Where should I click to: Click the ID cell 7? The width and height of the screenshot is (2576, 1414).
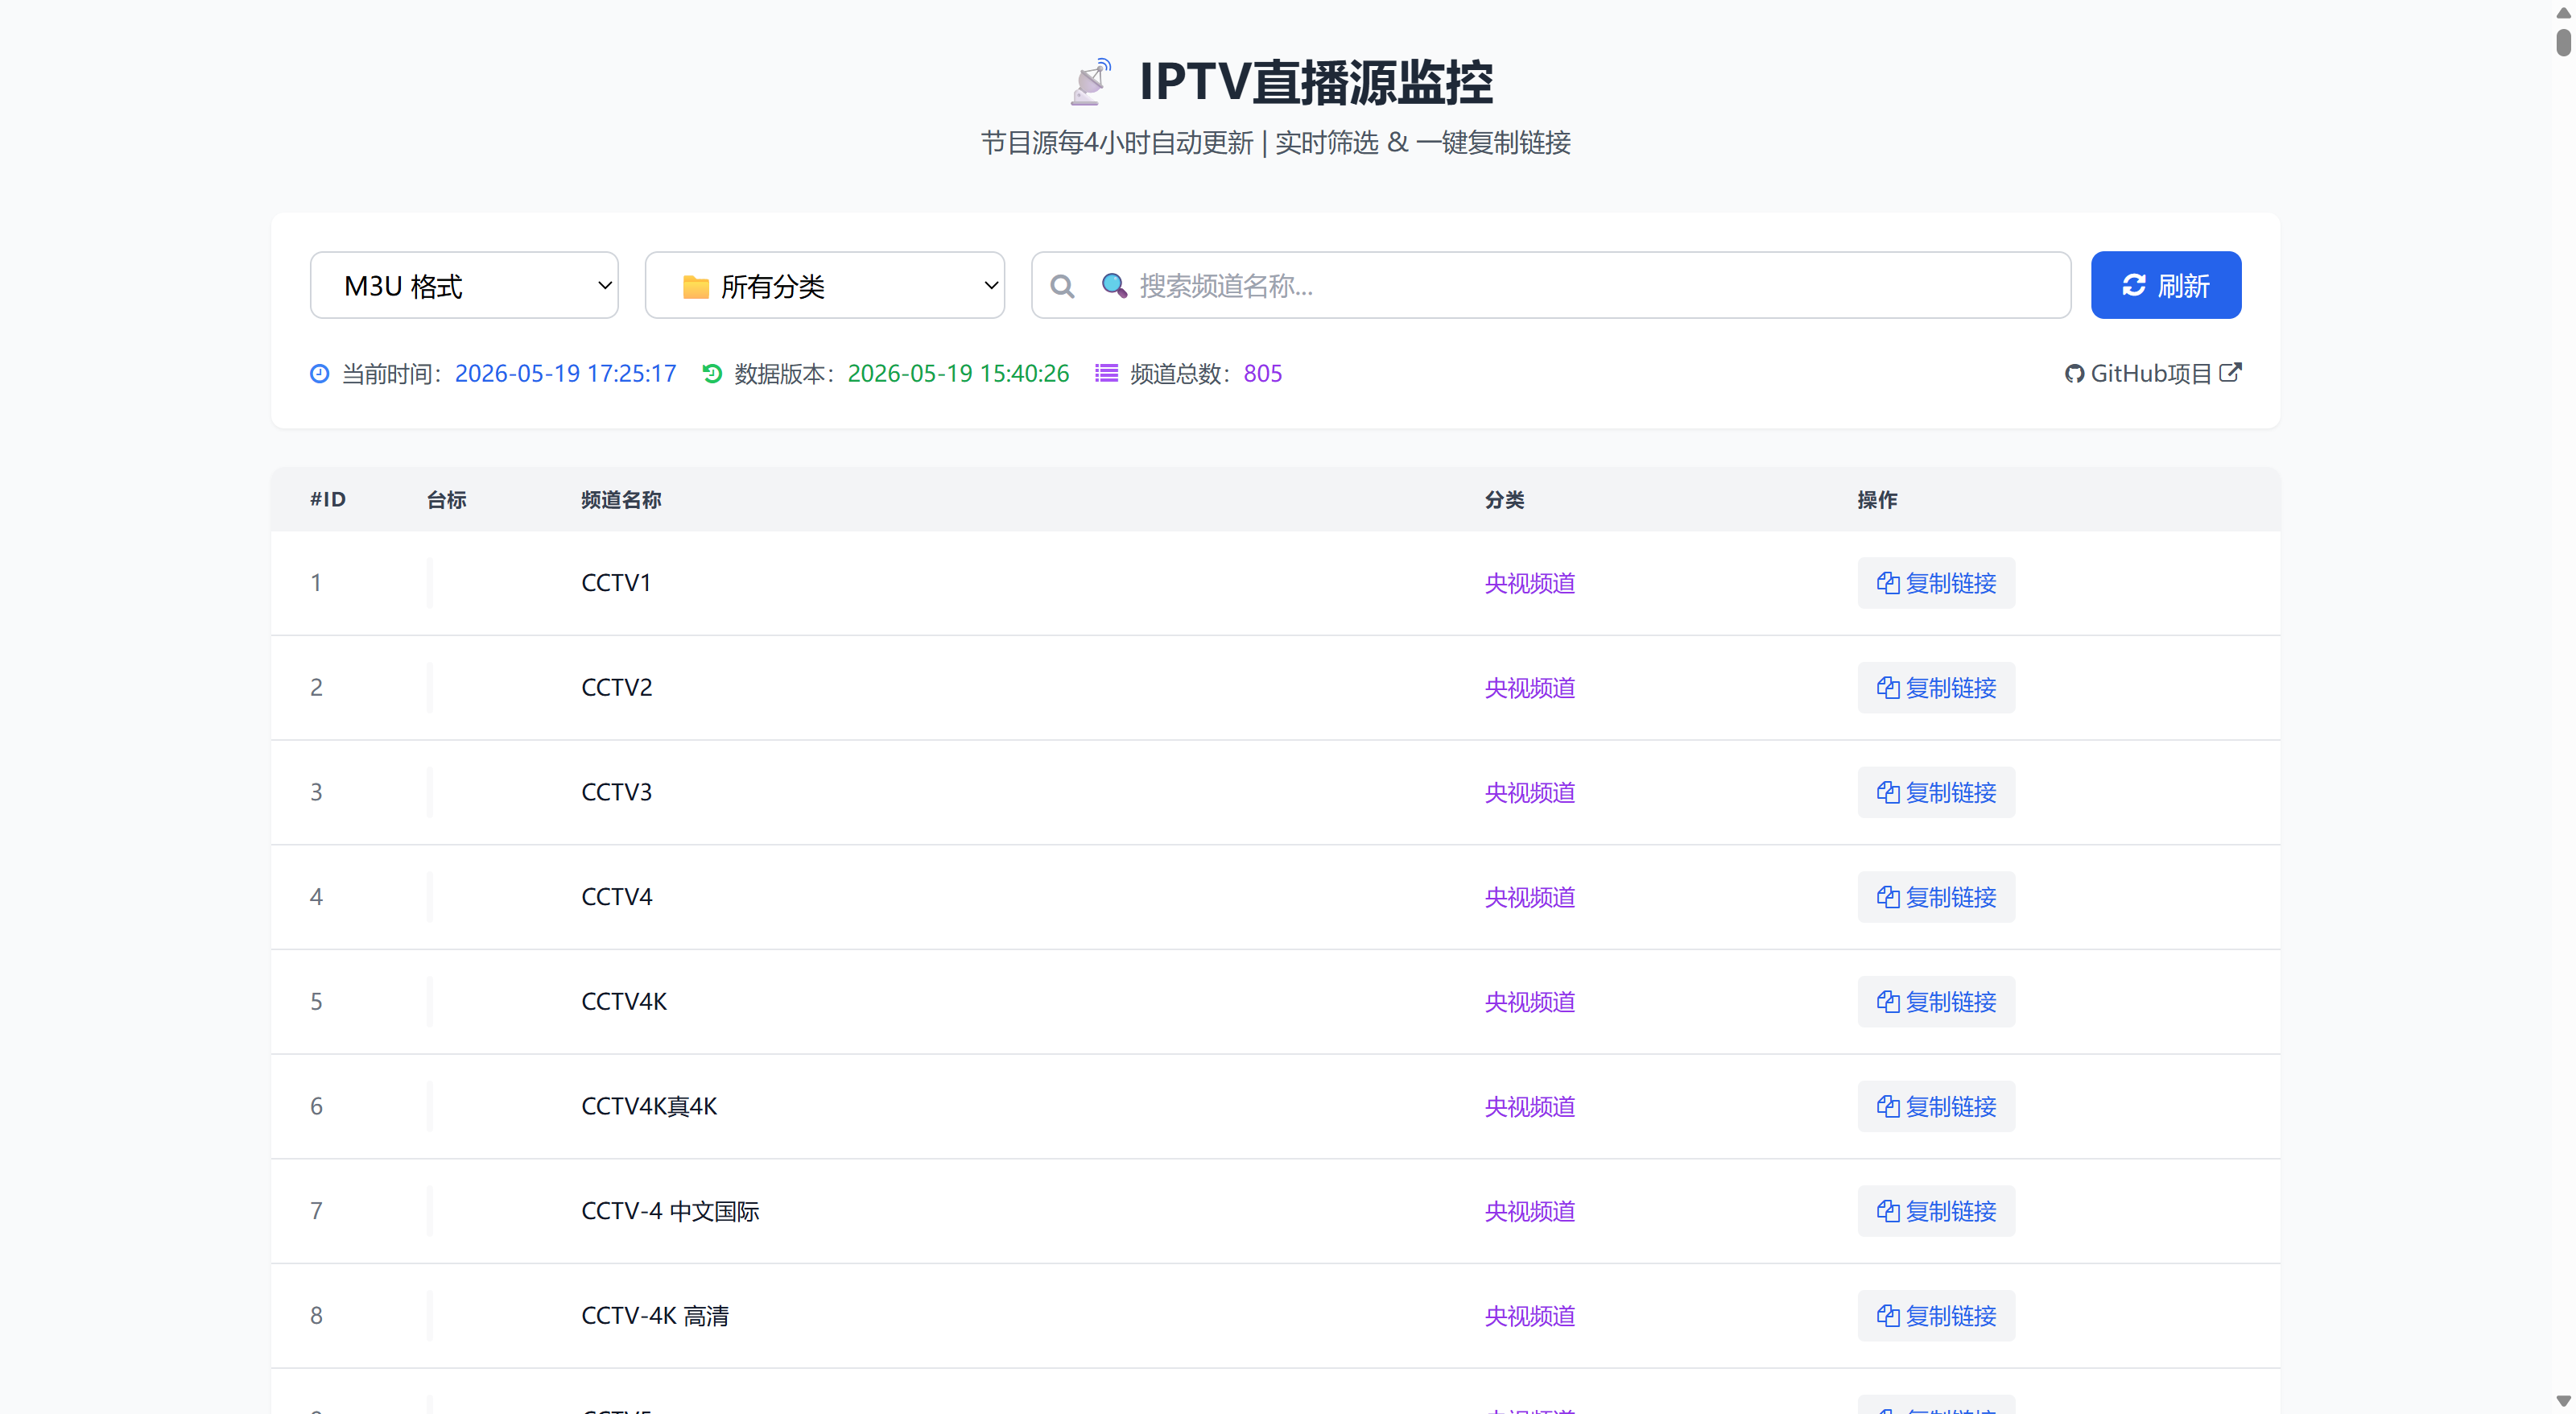tap(316, 1211)
